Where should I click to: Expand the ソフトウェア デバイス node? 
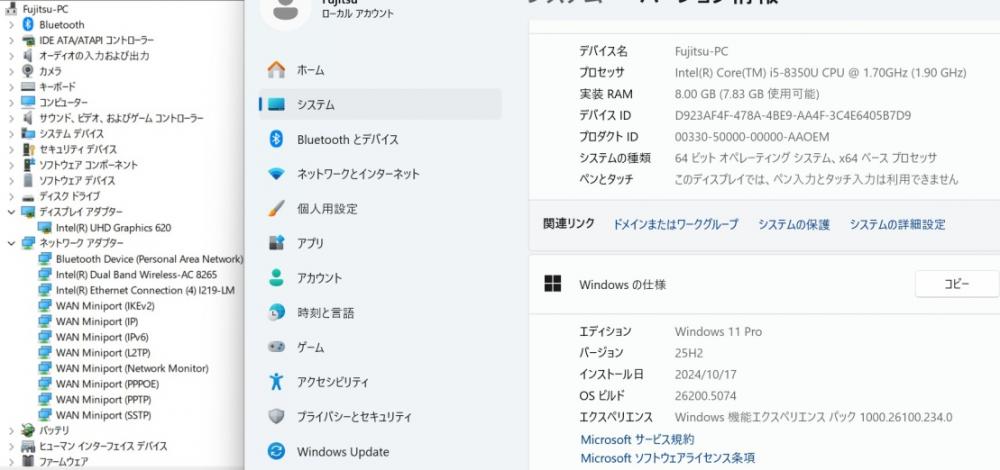point(11,181)
